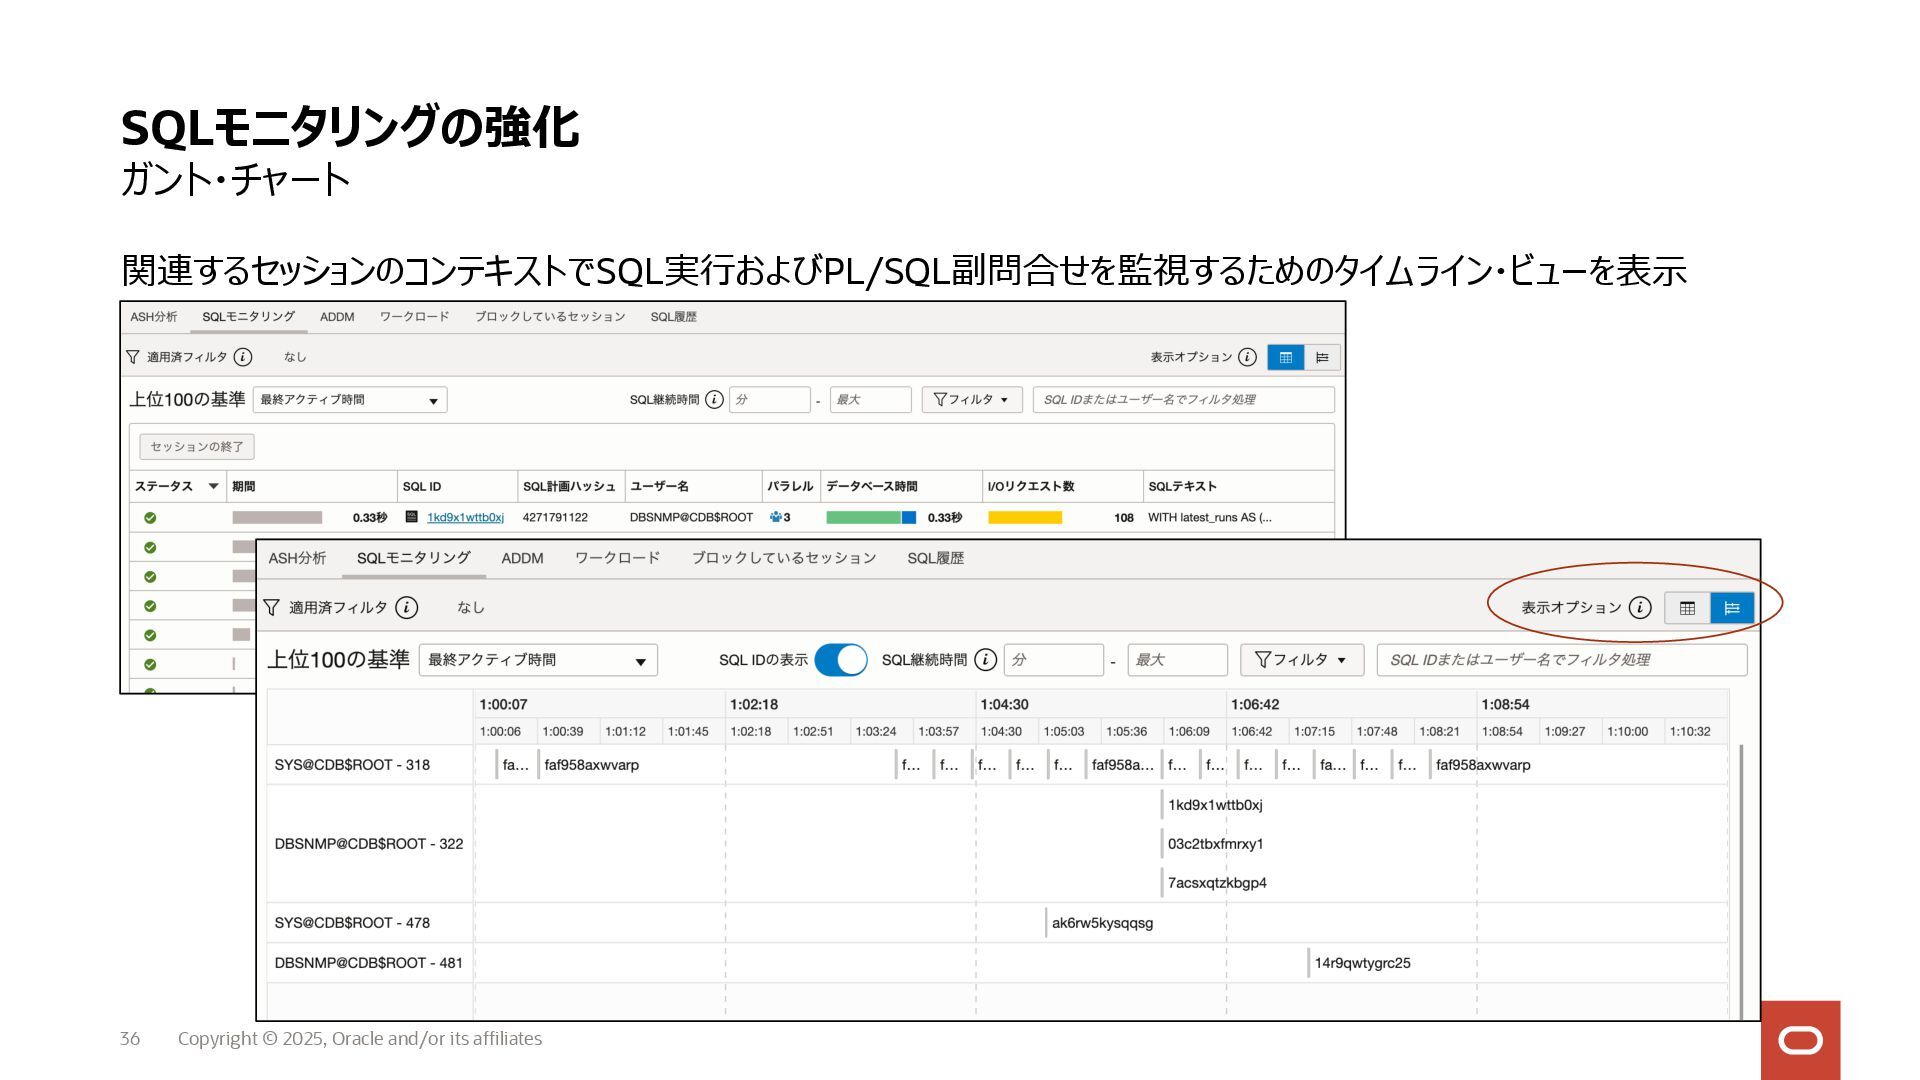The image size is (1920, 1080).
Task: Click the gray duration bar showing 0.33秒
Action: click(277, 518)
